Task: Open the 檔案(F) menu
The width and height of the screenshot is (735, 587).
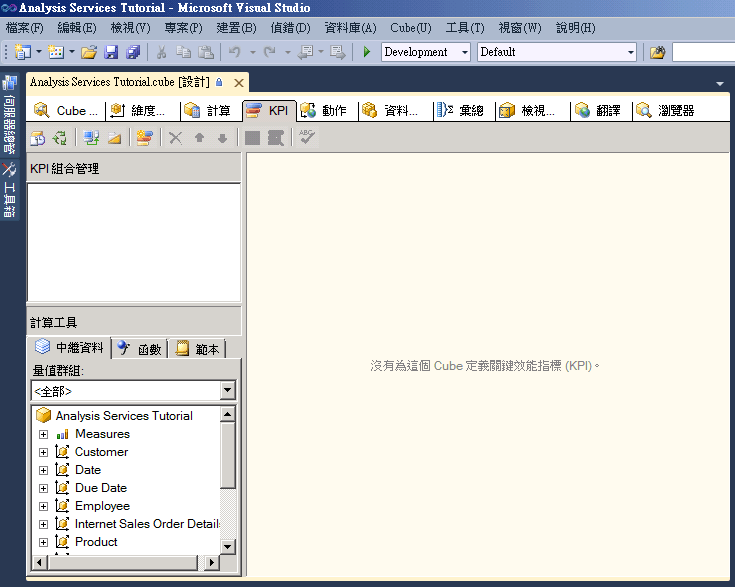Action: pos(24,28)
